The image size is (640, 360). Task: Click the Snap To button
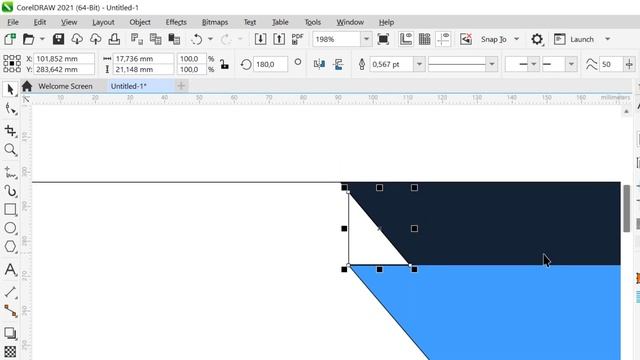493,39
